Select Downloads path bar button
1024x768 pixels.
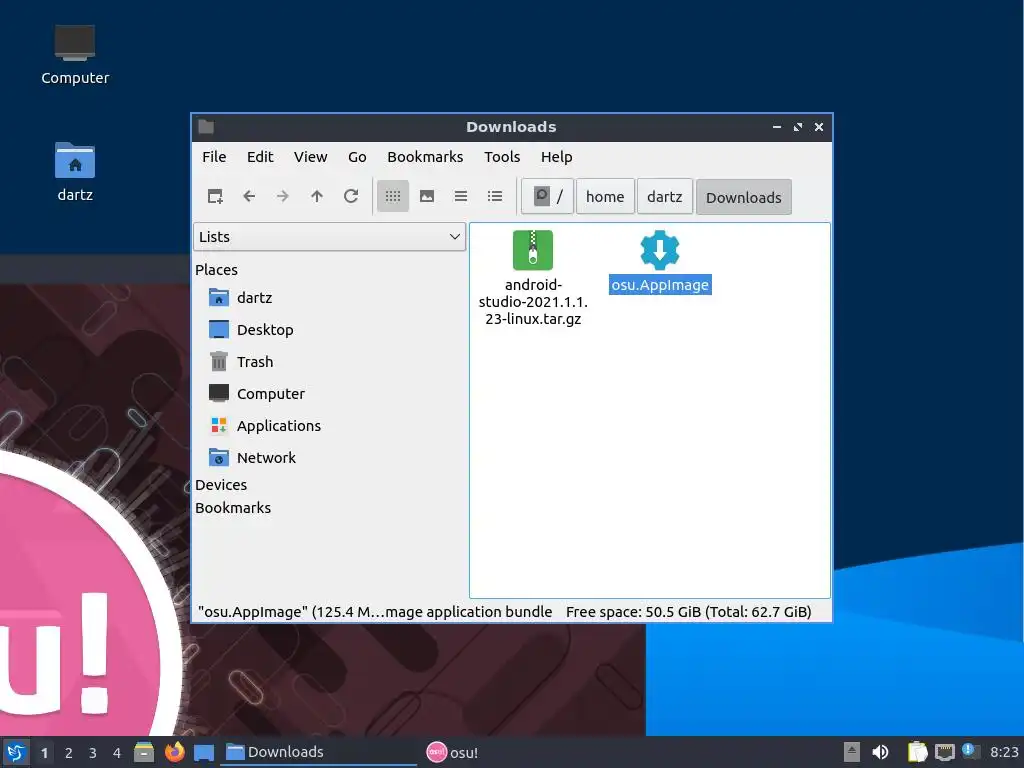[x=743, y=197]
